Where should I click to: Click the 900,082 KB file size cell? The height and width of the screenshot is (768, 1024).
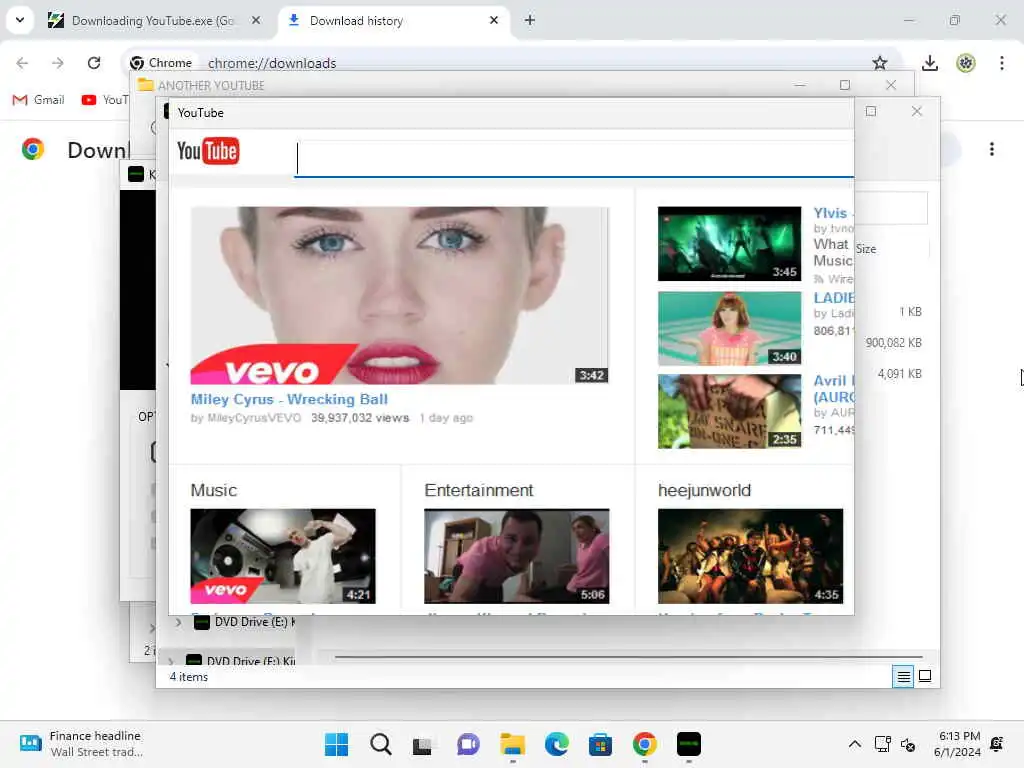tap(893, 343)
